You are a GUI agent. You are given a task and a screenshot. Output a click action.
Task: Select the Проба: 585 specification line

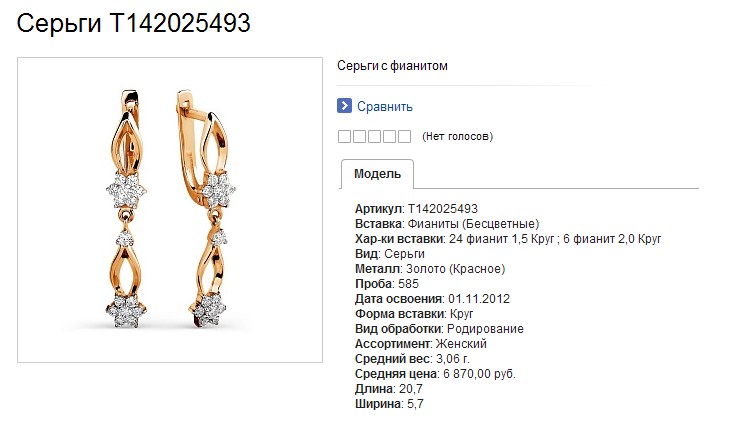386,284
